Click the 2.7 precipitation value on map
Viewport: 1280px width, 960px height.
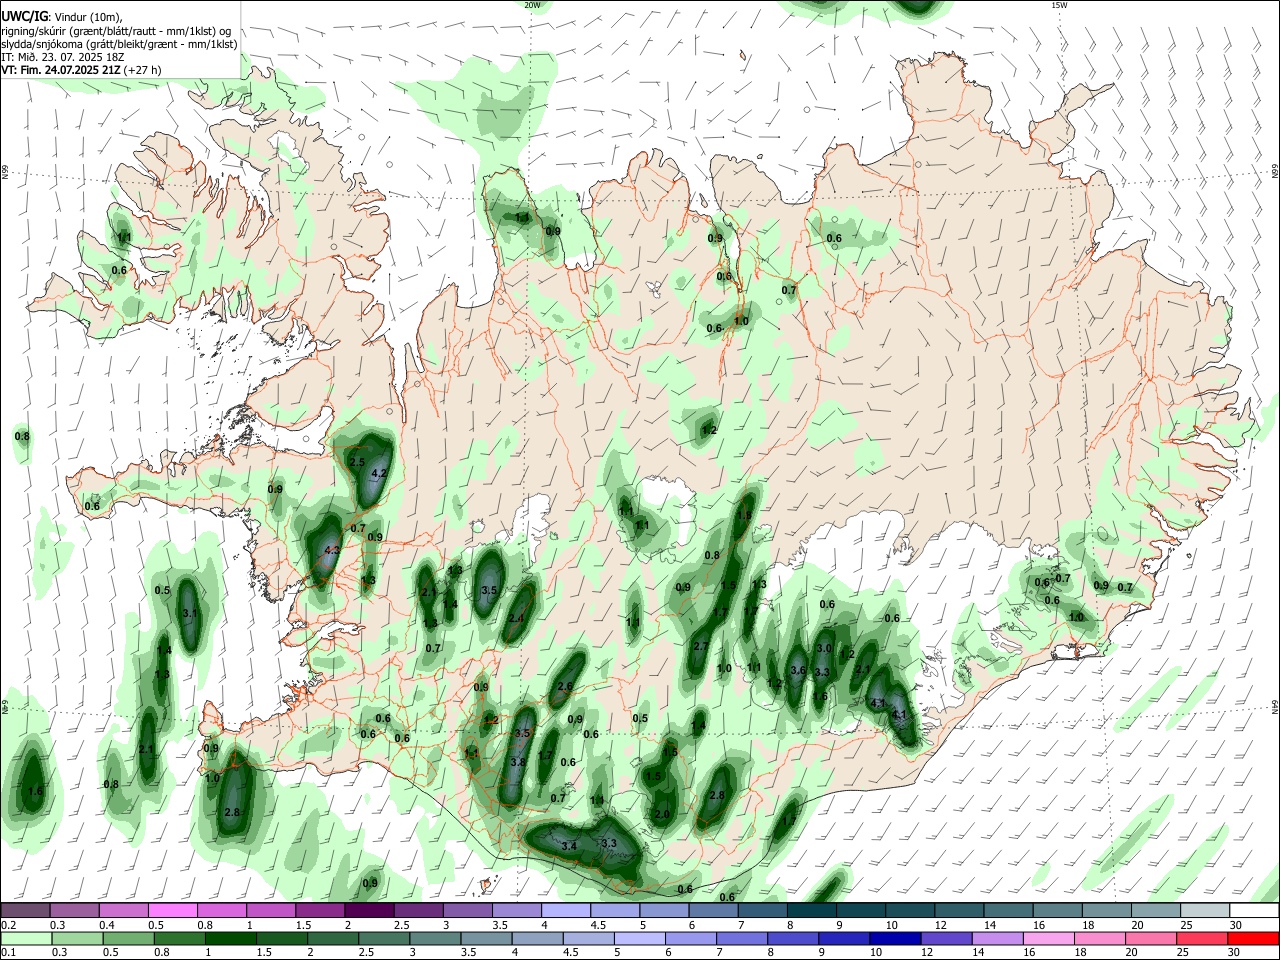[x=701, y=647]
